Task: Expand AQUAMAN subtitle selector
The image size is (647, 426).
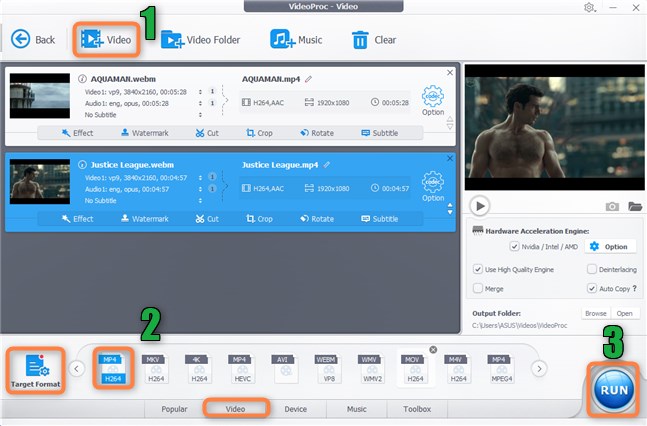Action: click(x=200, y=115)
